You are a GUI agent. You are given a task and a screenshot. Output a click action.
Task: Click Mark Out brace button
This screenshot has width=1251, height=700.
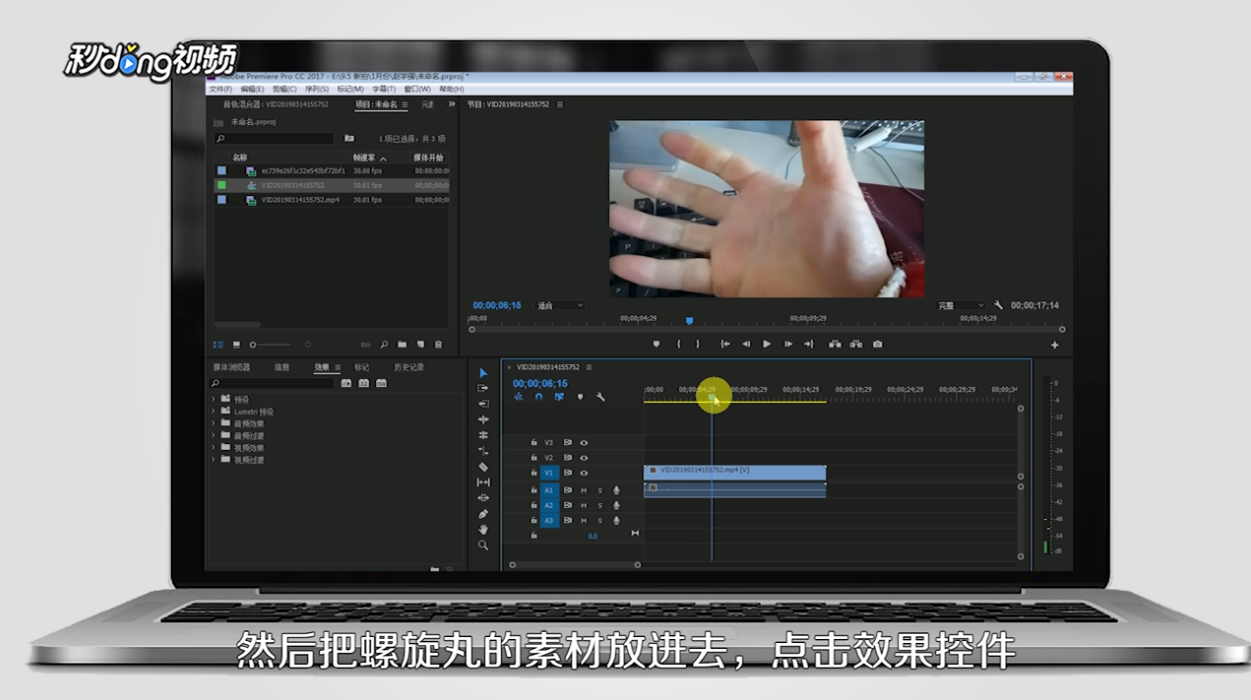[698, 344]
